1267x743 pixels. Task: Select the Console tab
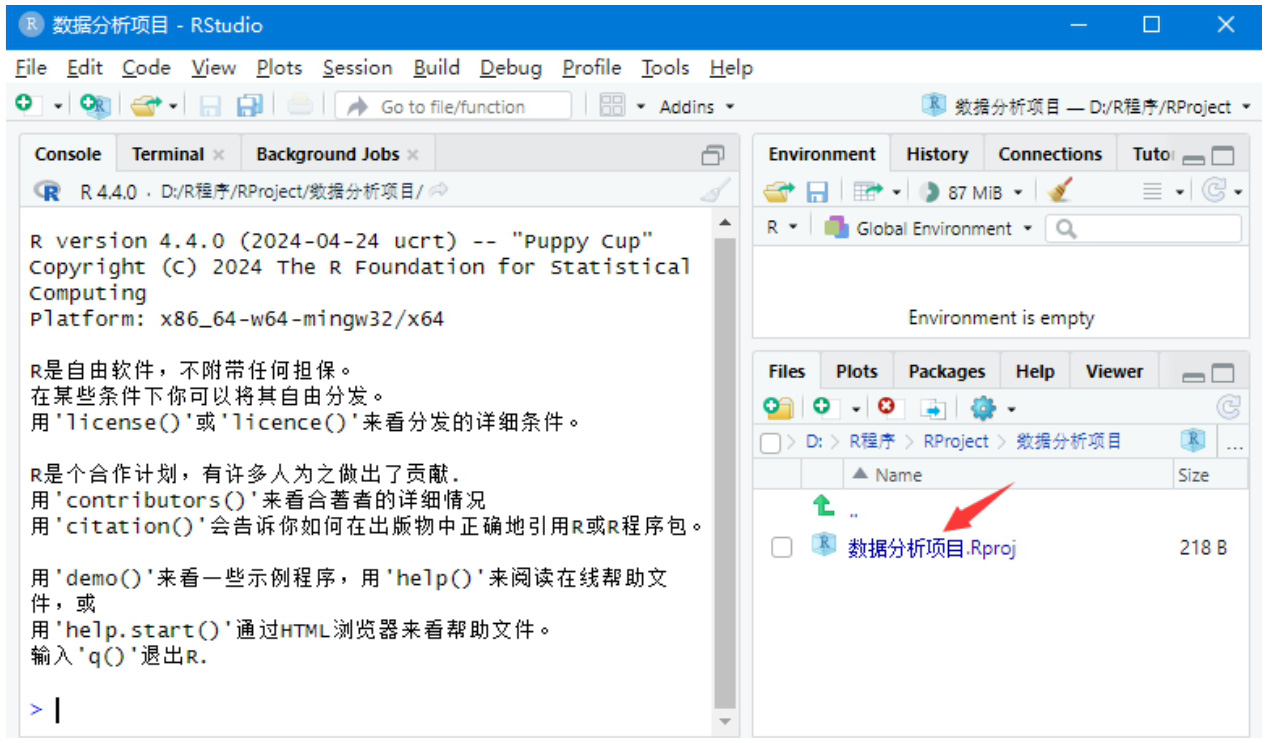pos(68,154)
